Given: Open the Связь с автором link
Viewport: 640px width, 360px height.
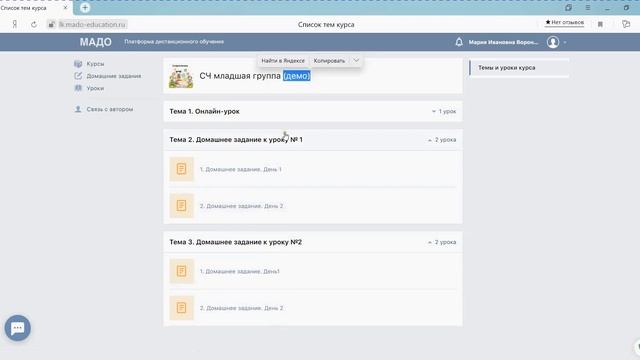Looking at the screenshot, I should (x=109, y=109).
